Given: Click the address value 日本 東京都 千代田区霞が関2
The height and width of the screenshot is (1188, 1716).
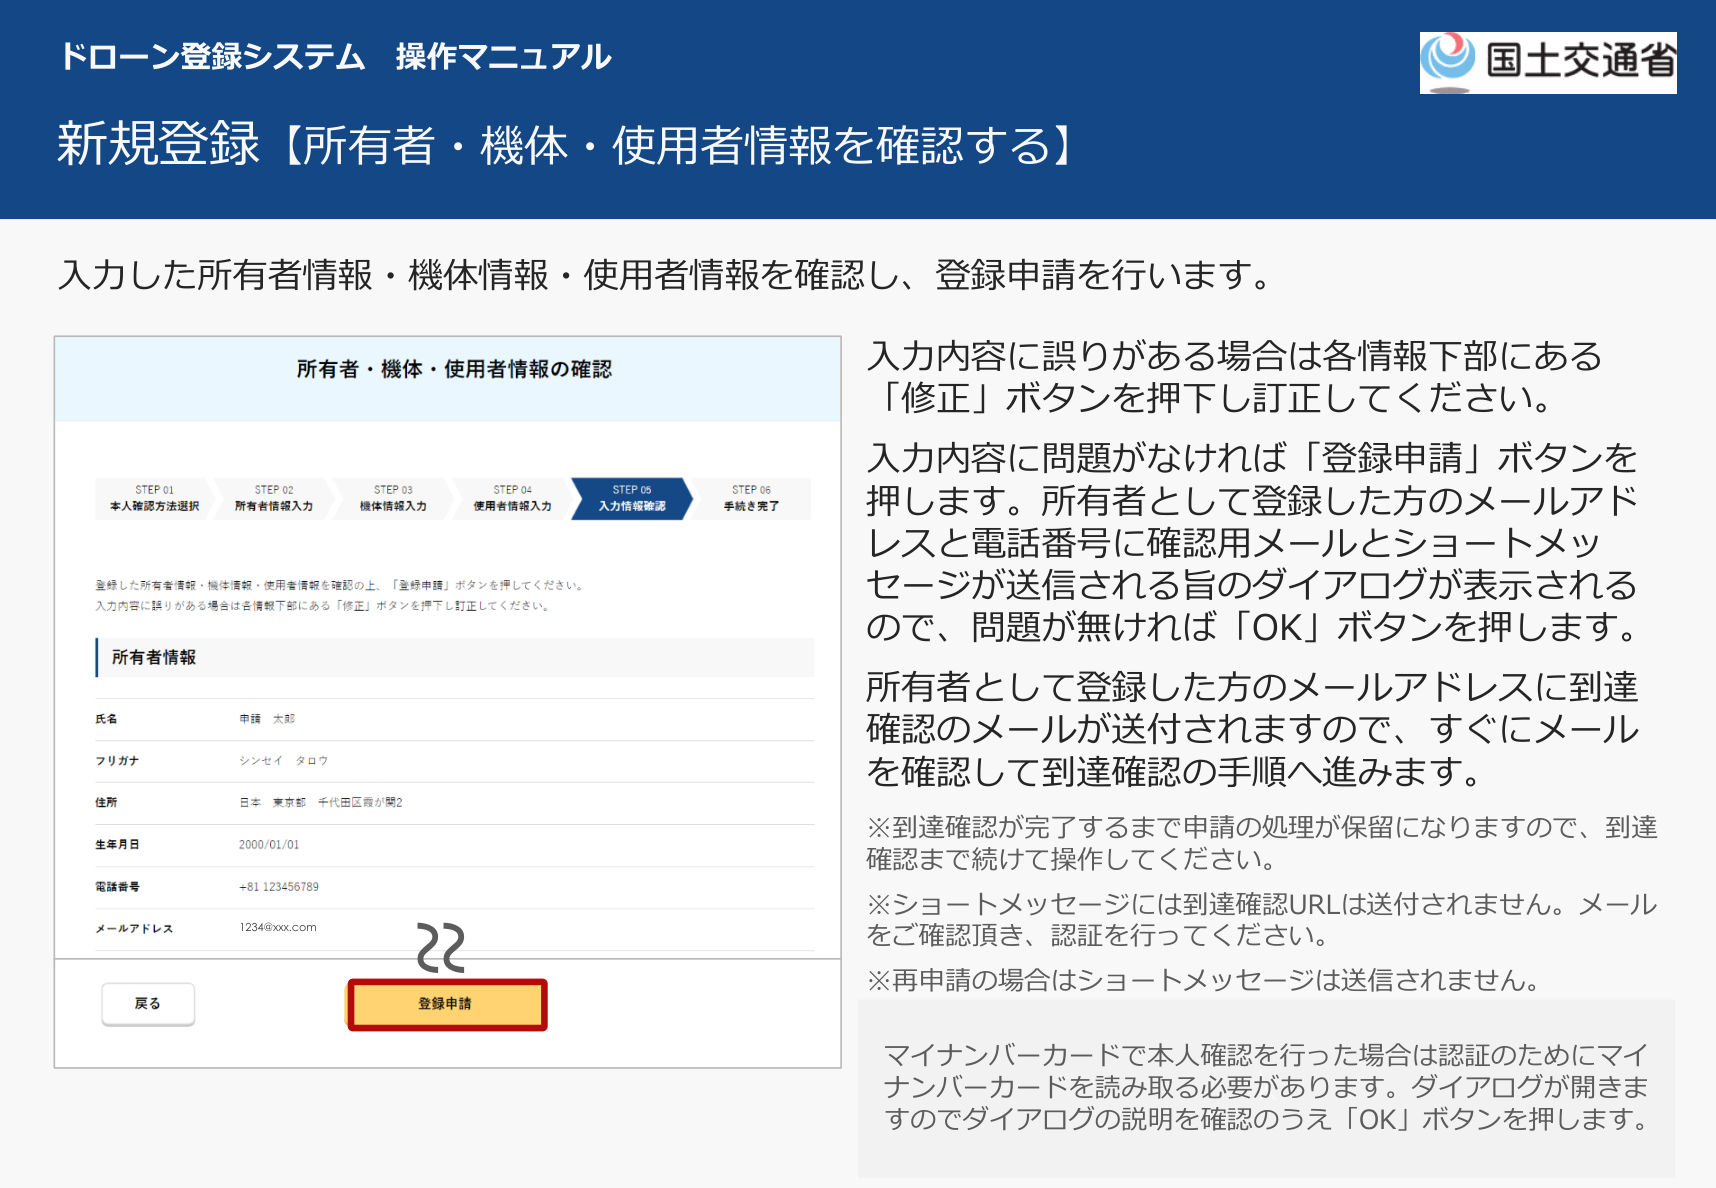Looking at the screenshot, I should coord(320,803).
